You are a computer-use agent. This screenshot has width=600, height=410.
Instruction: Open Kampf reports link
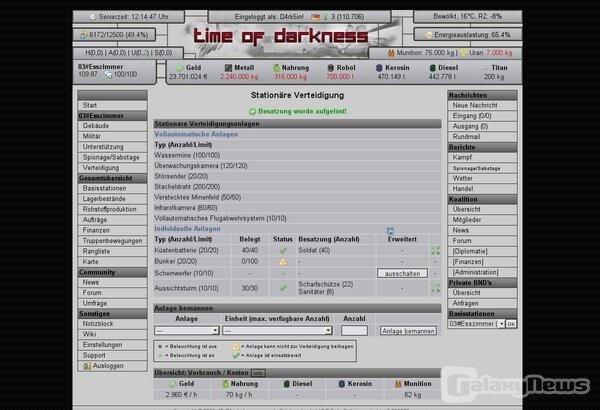[482, 157]
